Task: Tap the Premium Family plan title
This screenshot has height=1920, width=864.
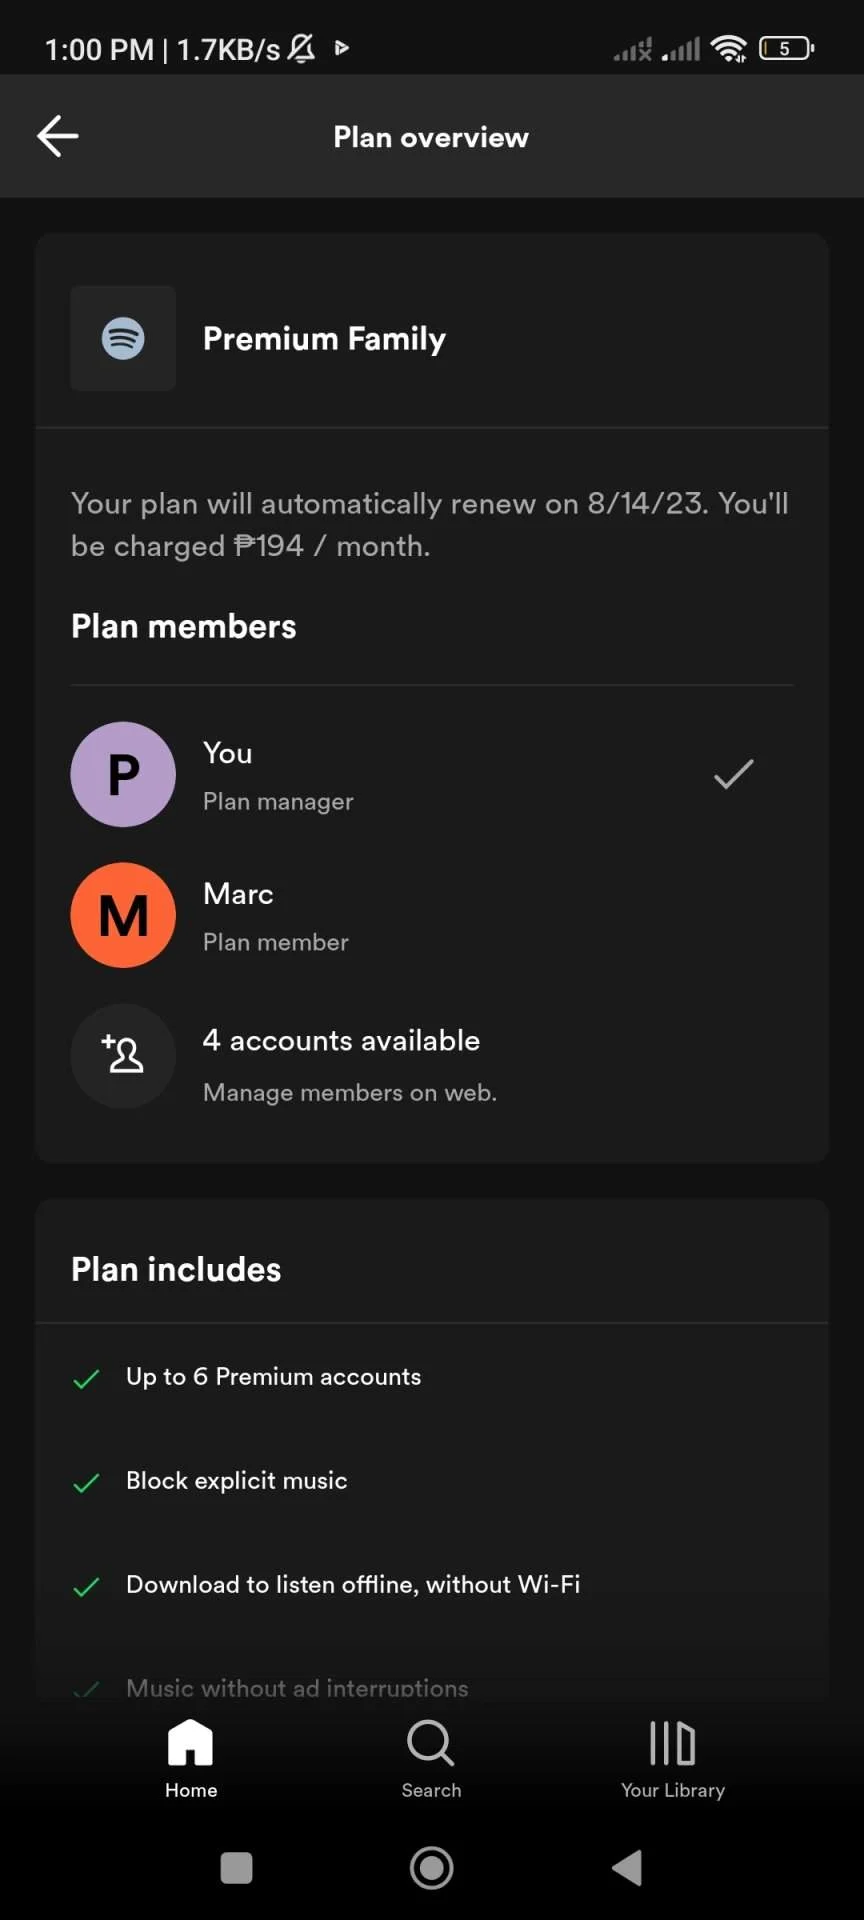Action: pos(324,338)
